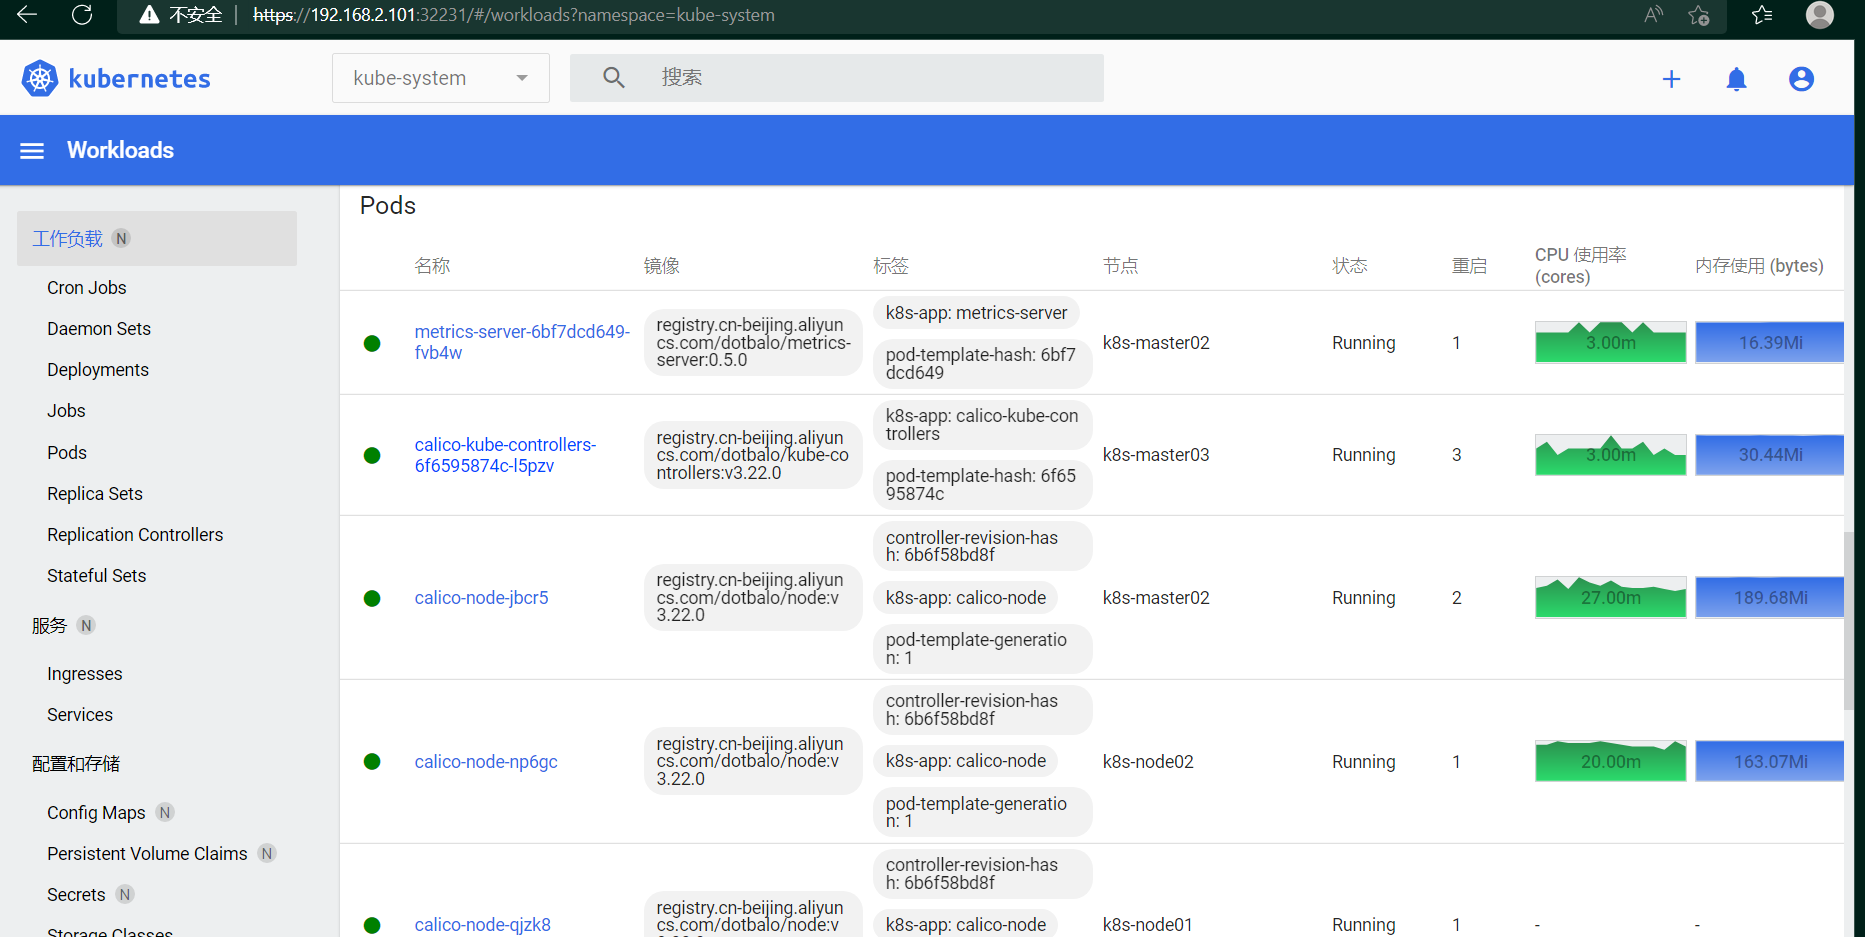Click memory graph showing 30.44Mi
This screenshot has width=1865, height=937.
pos(1769,454)
